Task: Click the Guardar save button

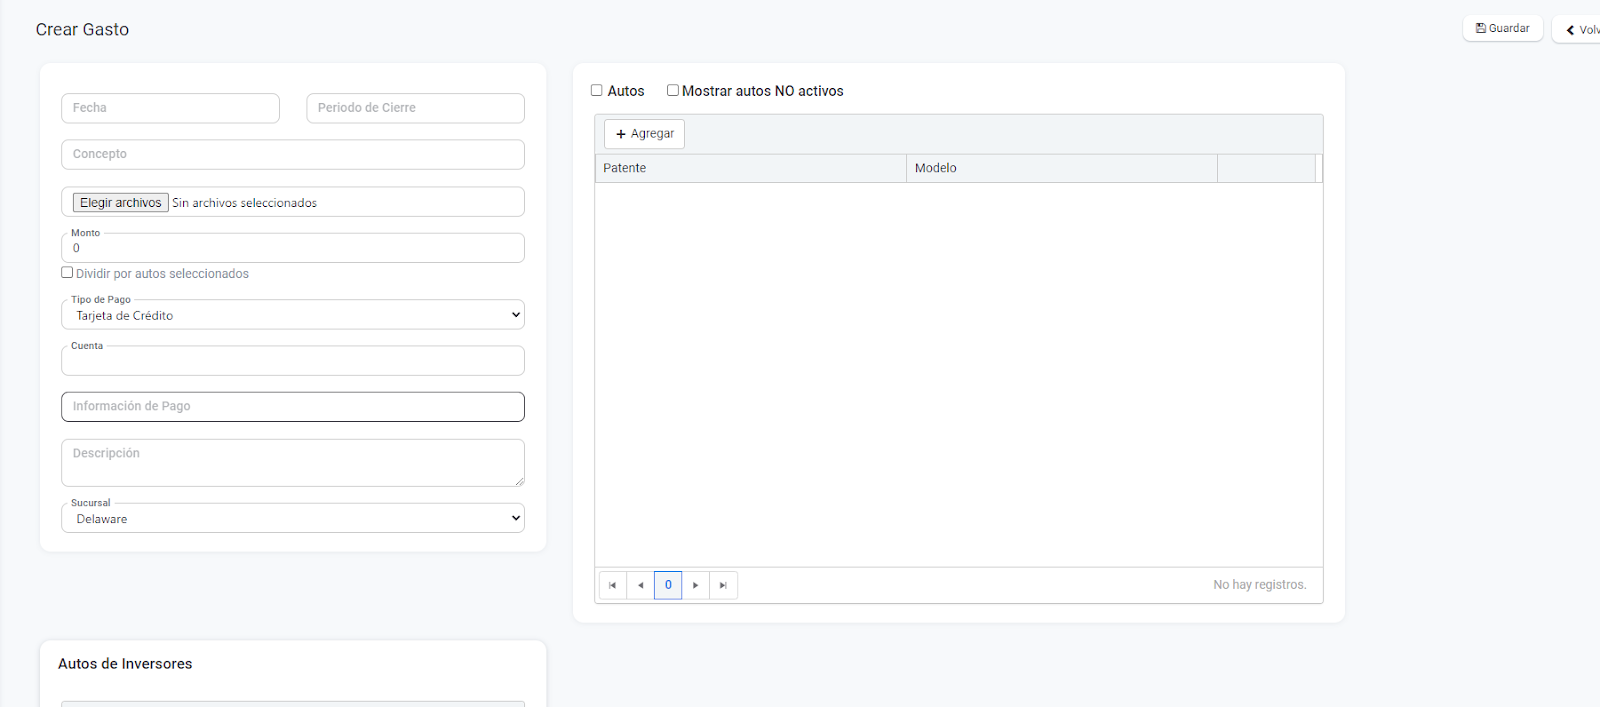Action: point(1502,29)
